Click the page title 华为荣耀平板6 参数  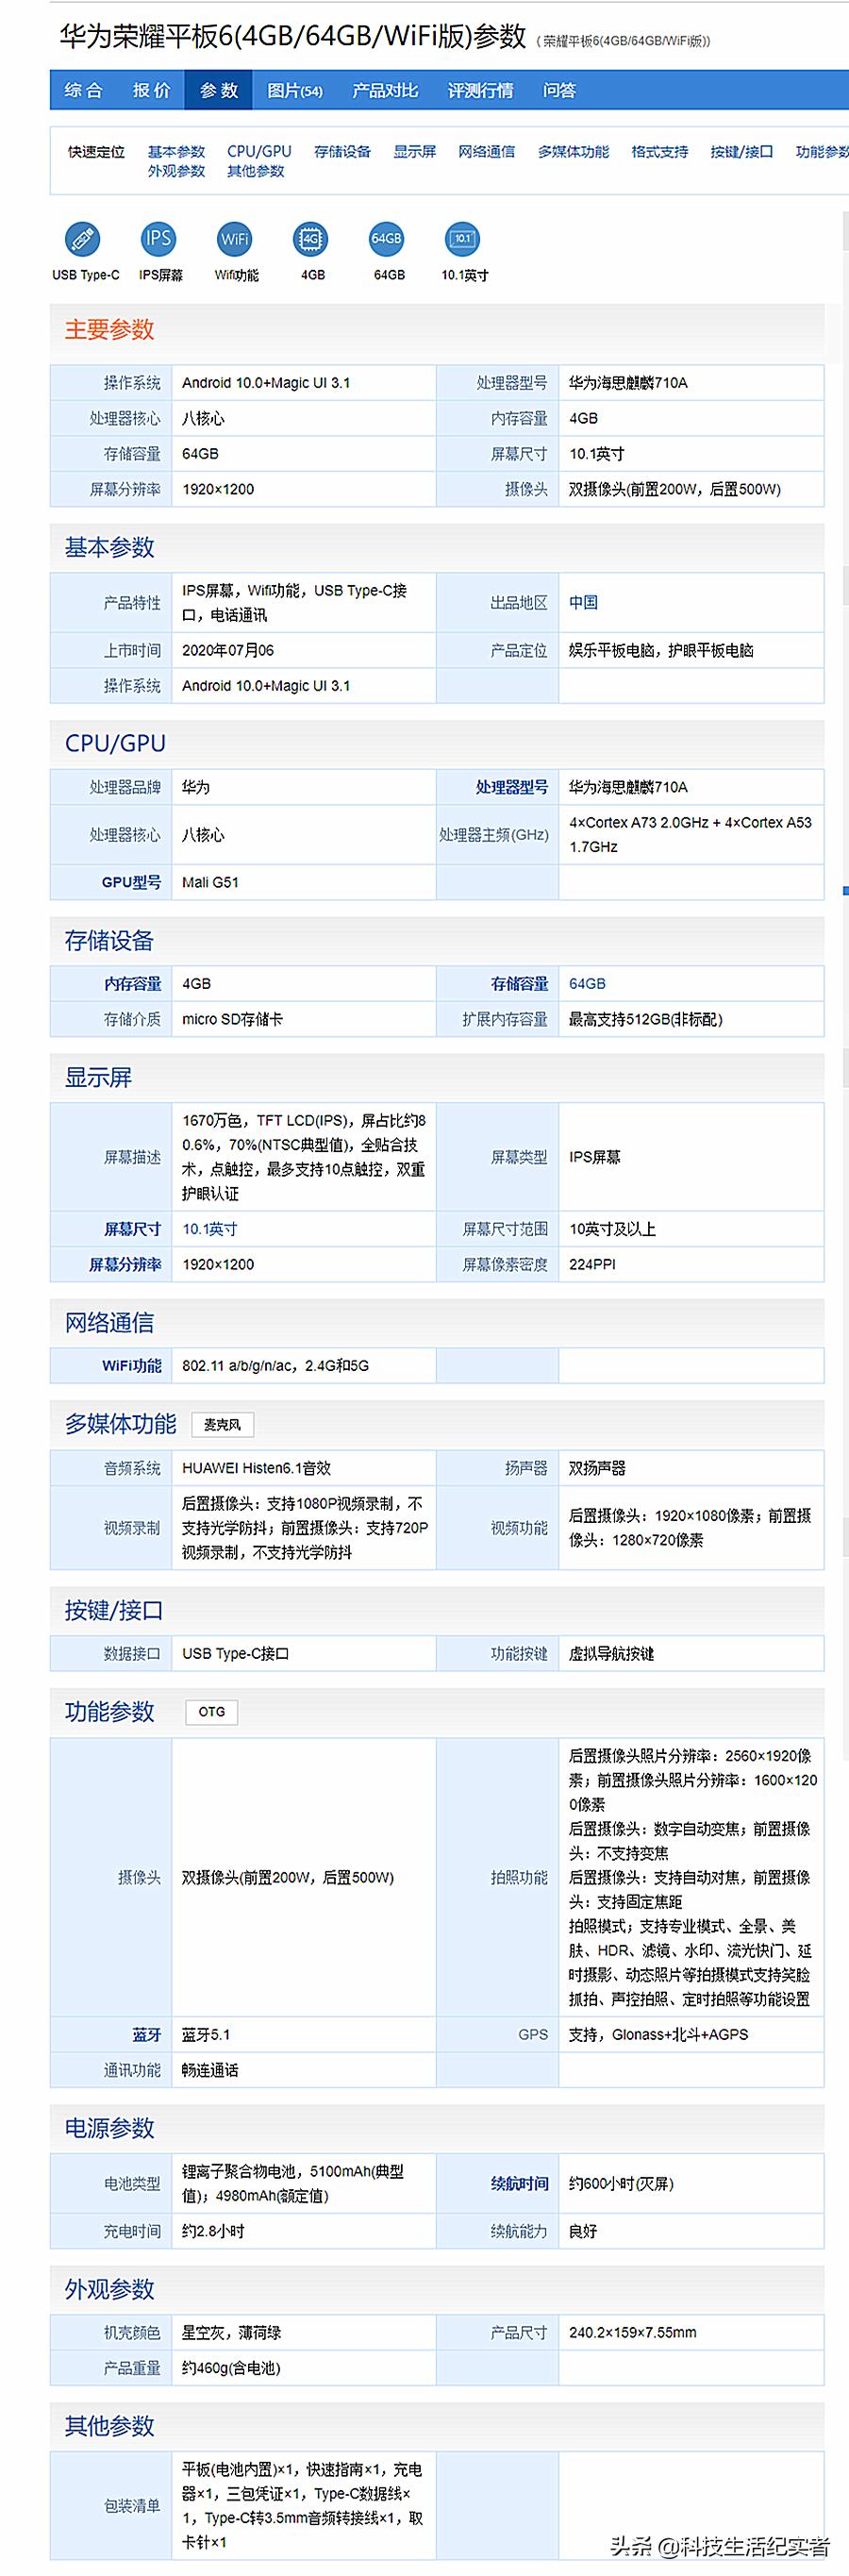coord(292,37)
